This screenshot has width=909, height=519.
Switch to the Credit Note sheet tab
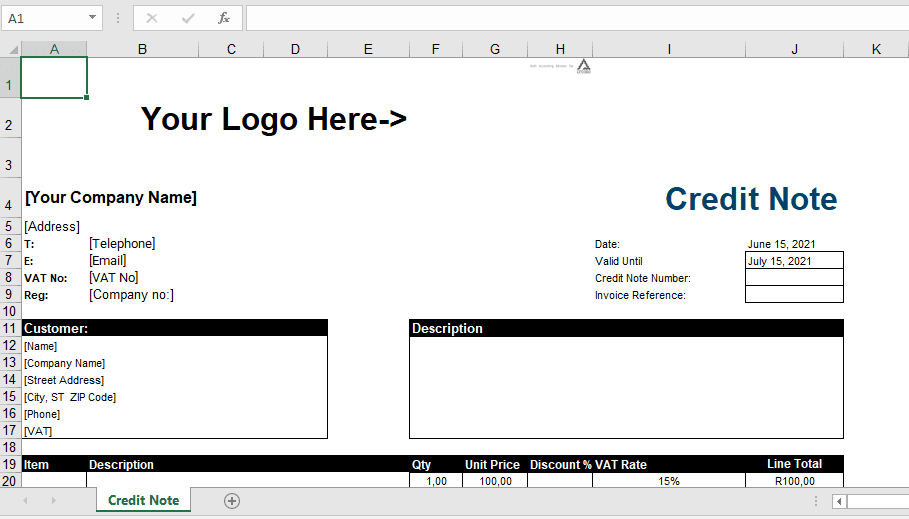click(143, 500)
